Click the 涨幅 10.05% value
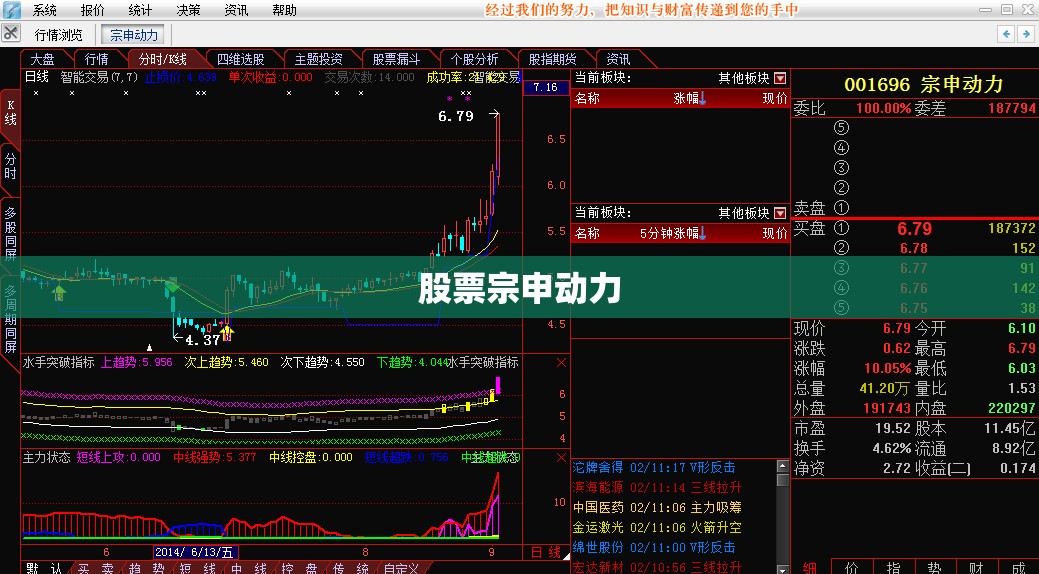Viewport: 1039px width, 574px height. click(888, 369)
